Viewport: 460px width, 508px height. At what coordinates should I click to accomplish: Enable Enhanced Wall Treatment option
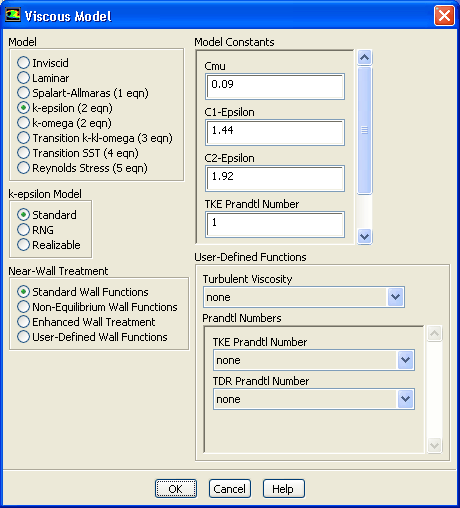[86, 322]
